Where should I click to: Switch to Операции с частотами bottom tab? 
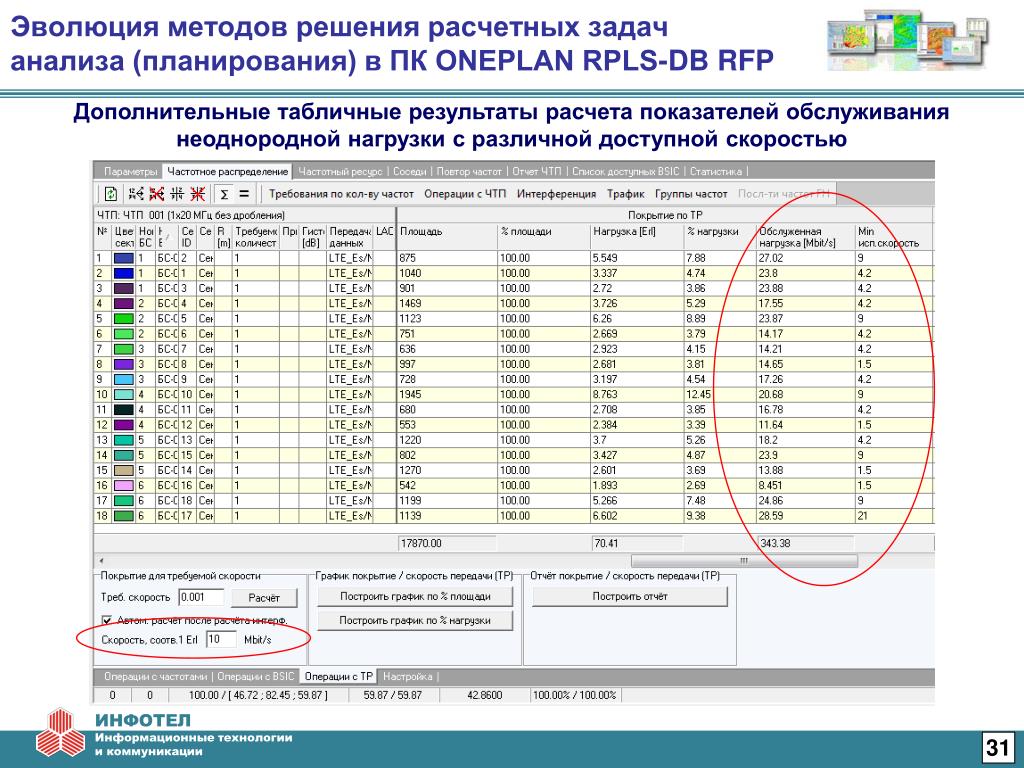pyautogui.click(x=155, y=677)
